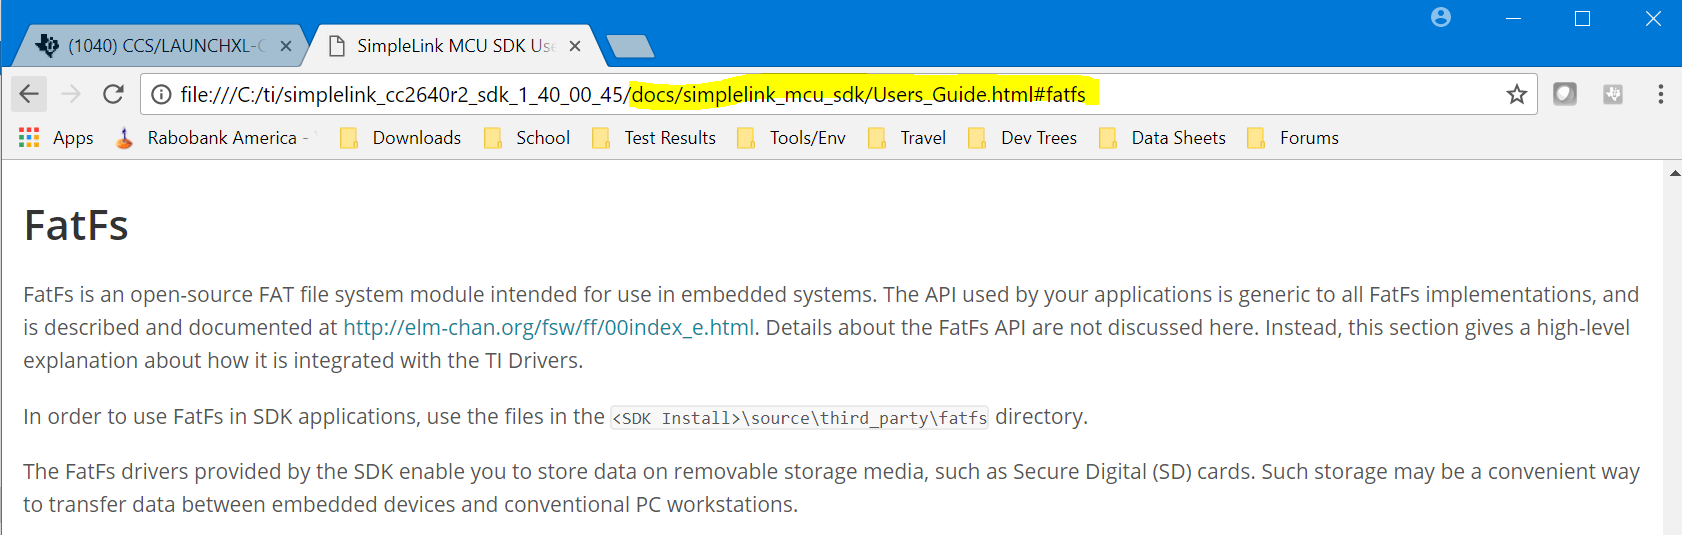This screenshot has width=1682, height=535.
Task: Reload the page with the refresh icon
Action: click(x=113, y=94)
